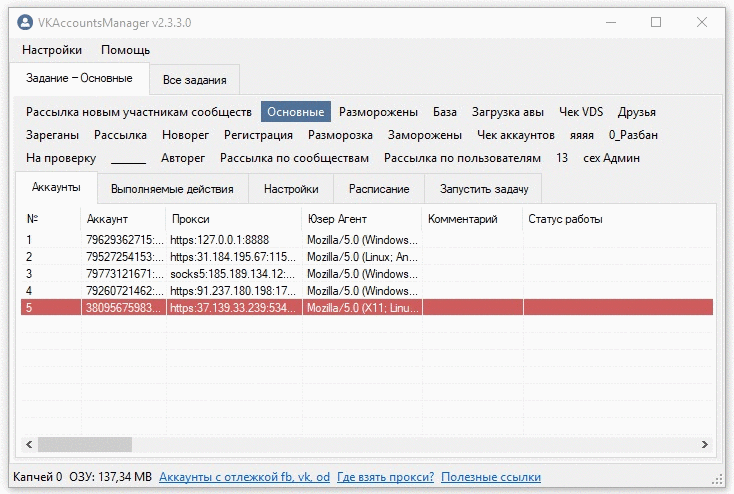The height and width of the screenshot is (494, 734).
Task: Select account 79260721462 in row 4
Action: point(125,291)
